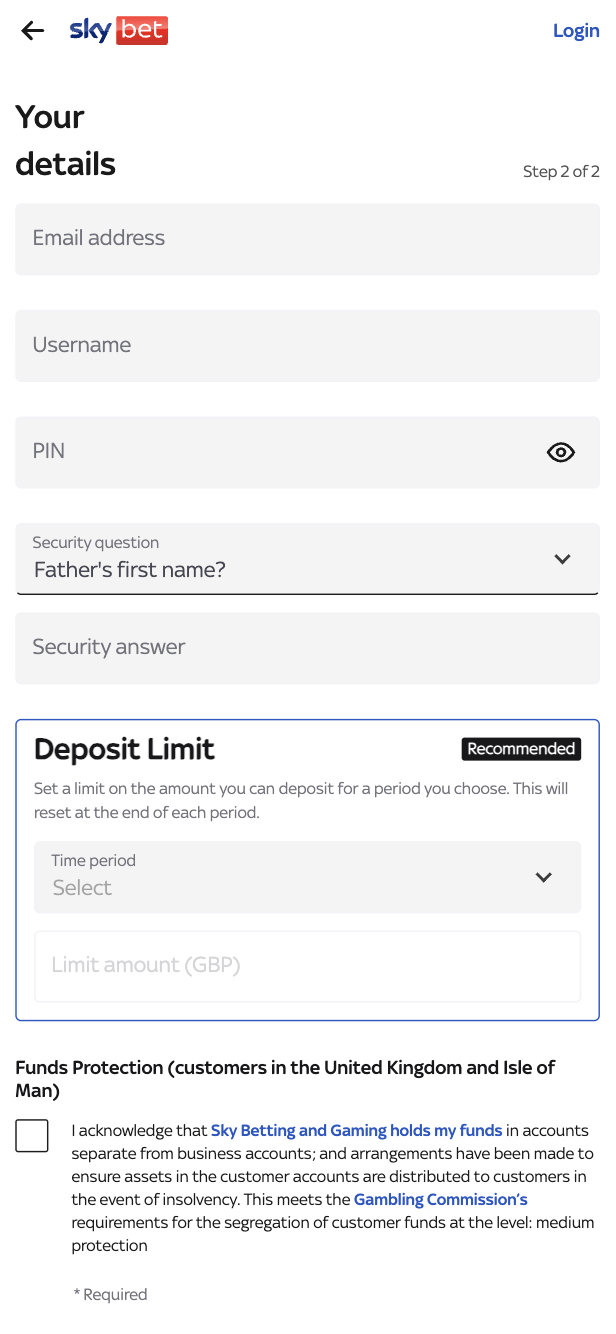This screenshot has width=616, height=1334.
Task: Open the Login link
Action: [x=576, y=31]
